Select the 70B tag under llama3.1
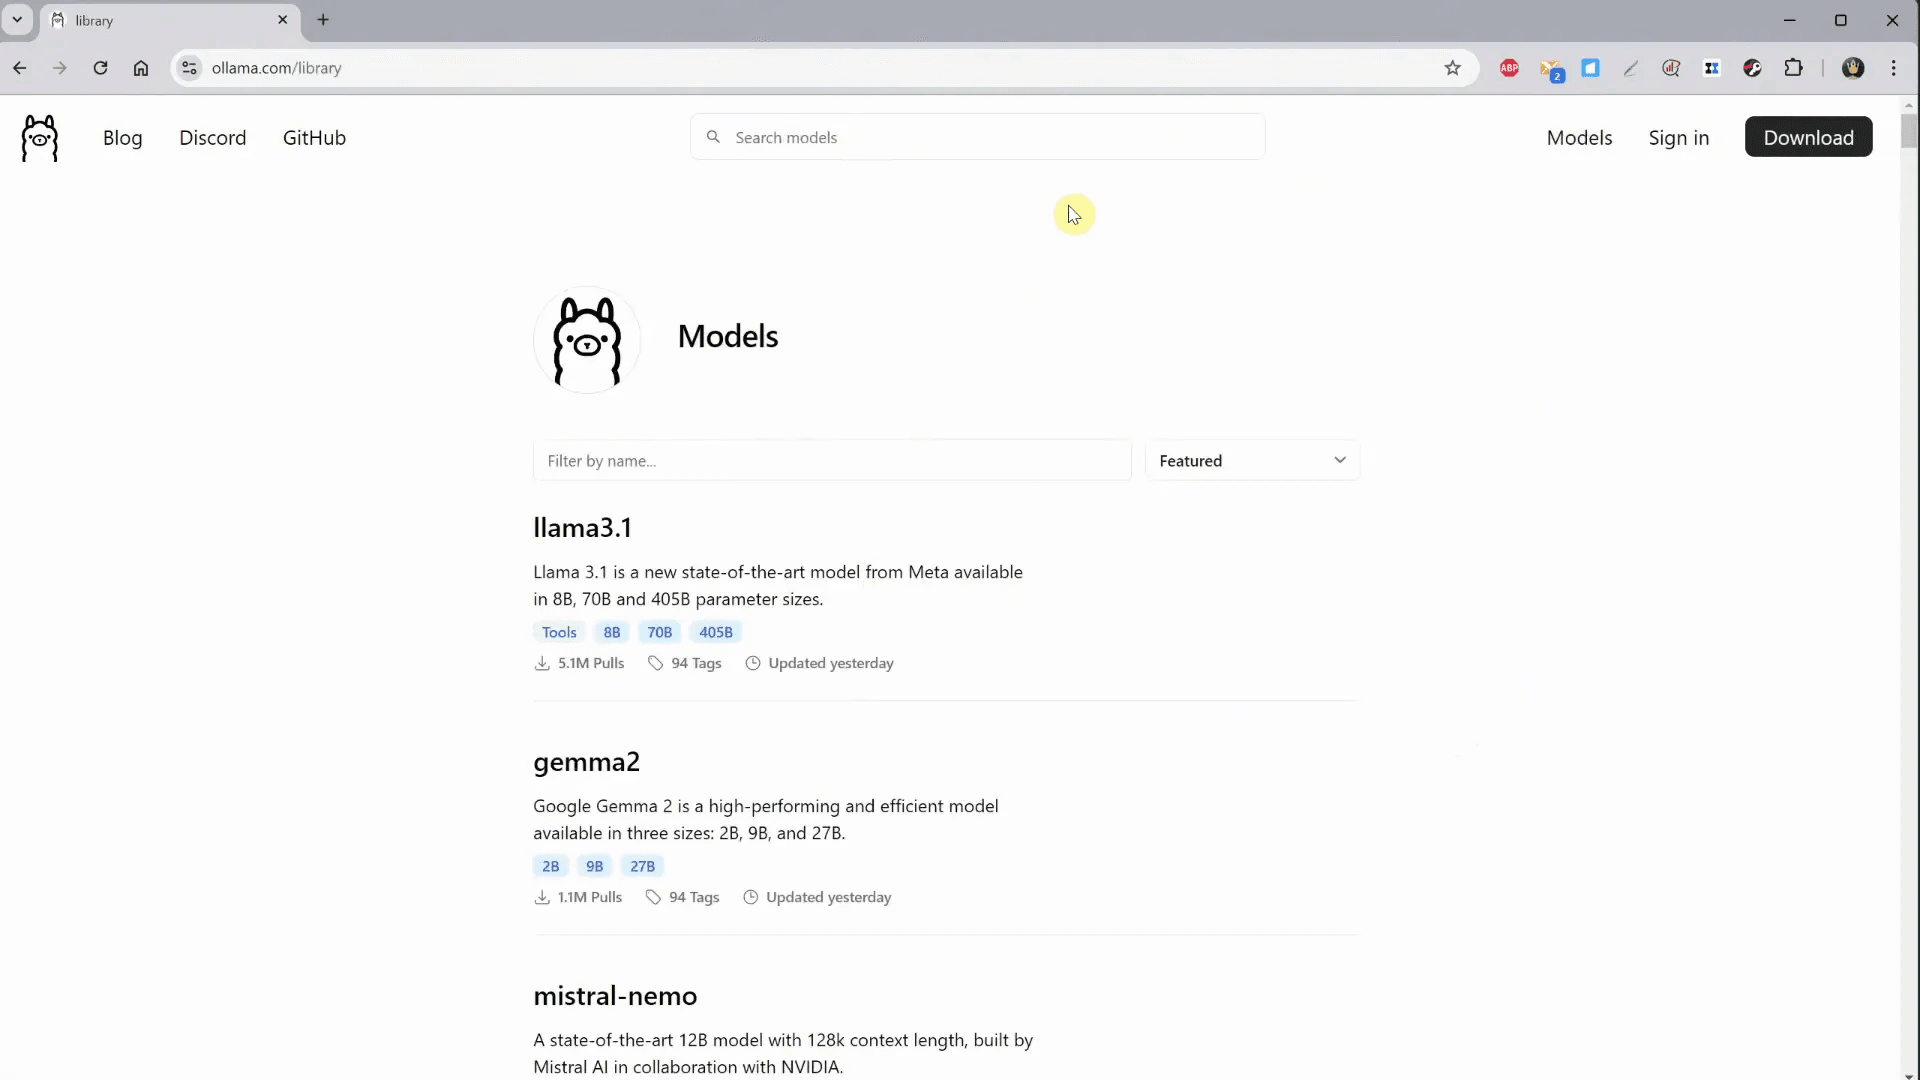 659,632
